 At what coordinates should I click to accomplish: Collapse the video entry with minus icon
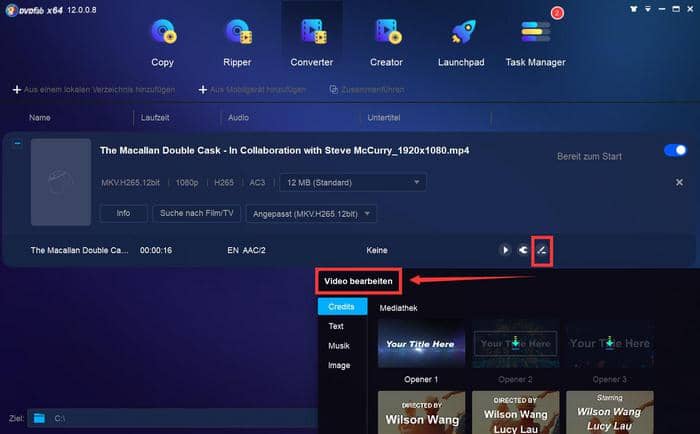click(x=17, y=143)
